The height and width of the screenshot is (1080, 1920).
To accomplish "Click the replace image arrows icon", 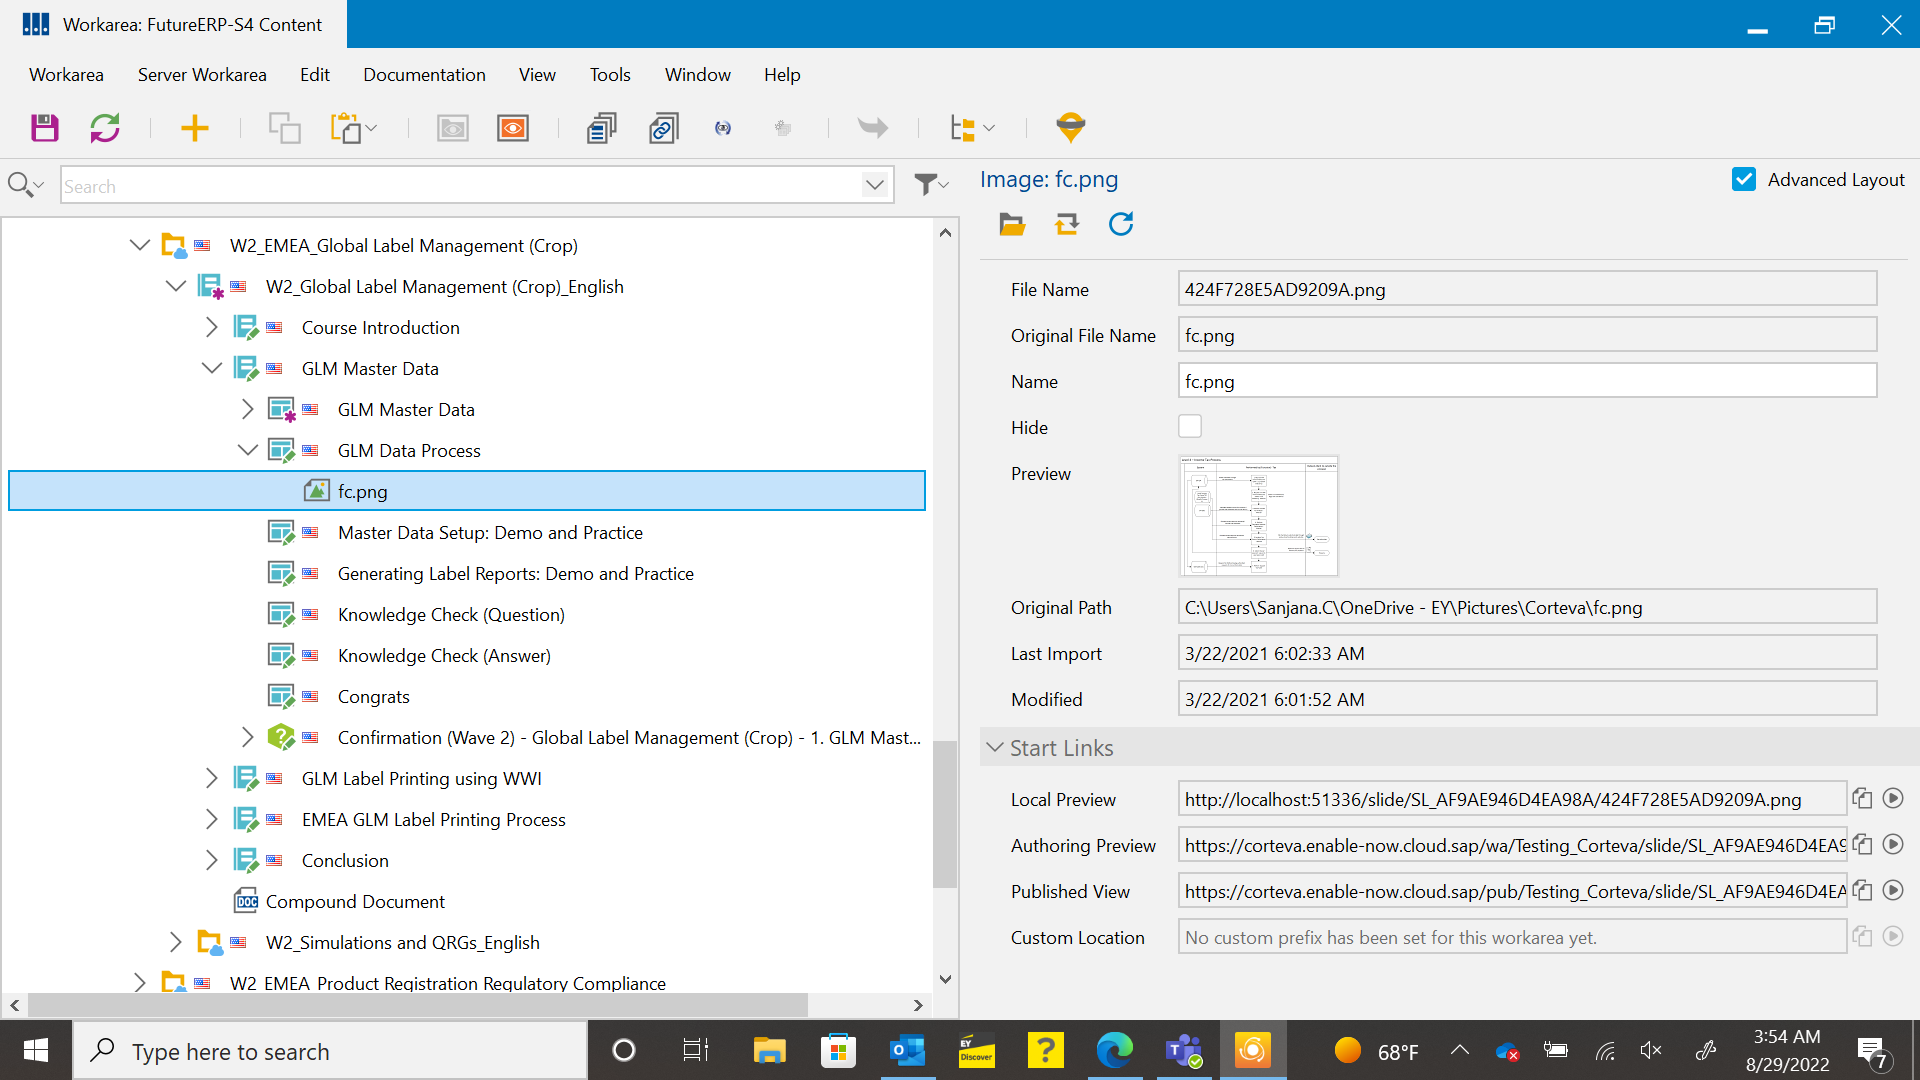I will point(1067,224).
